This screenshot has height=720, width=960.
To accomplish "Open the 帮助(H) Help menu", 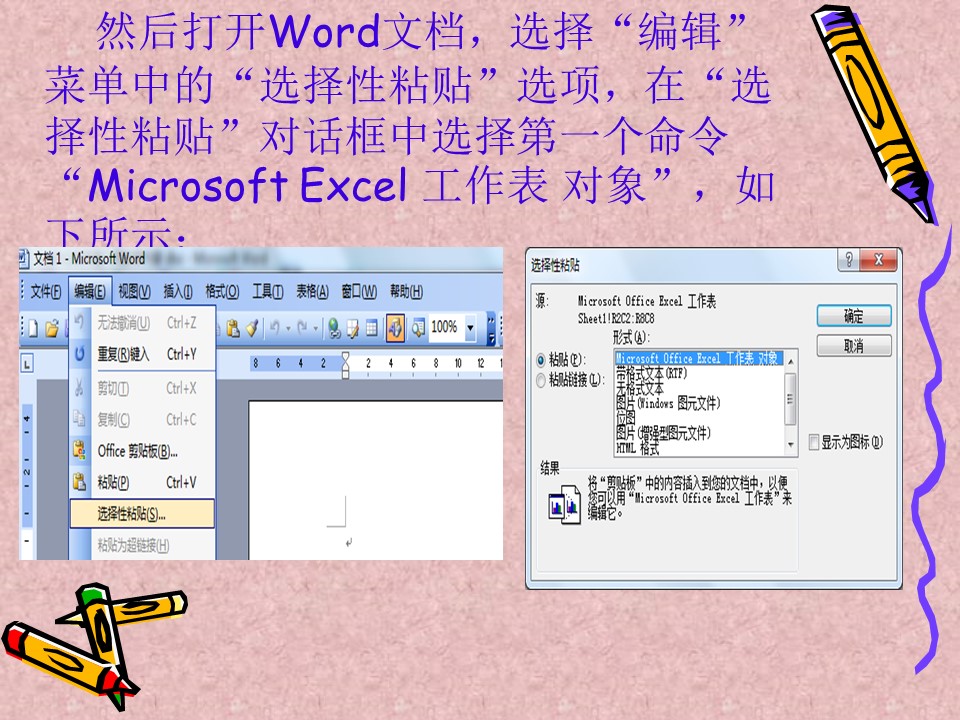I will point(406,292).
